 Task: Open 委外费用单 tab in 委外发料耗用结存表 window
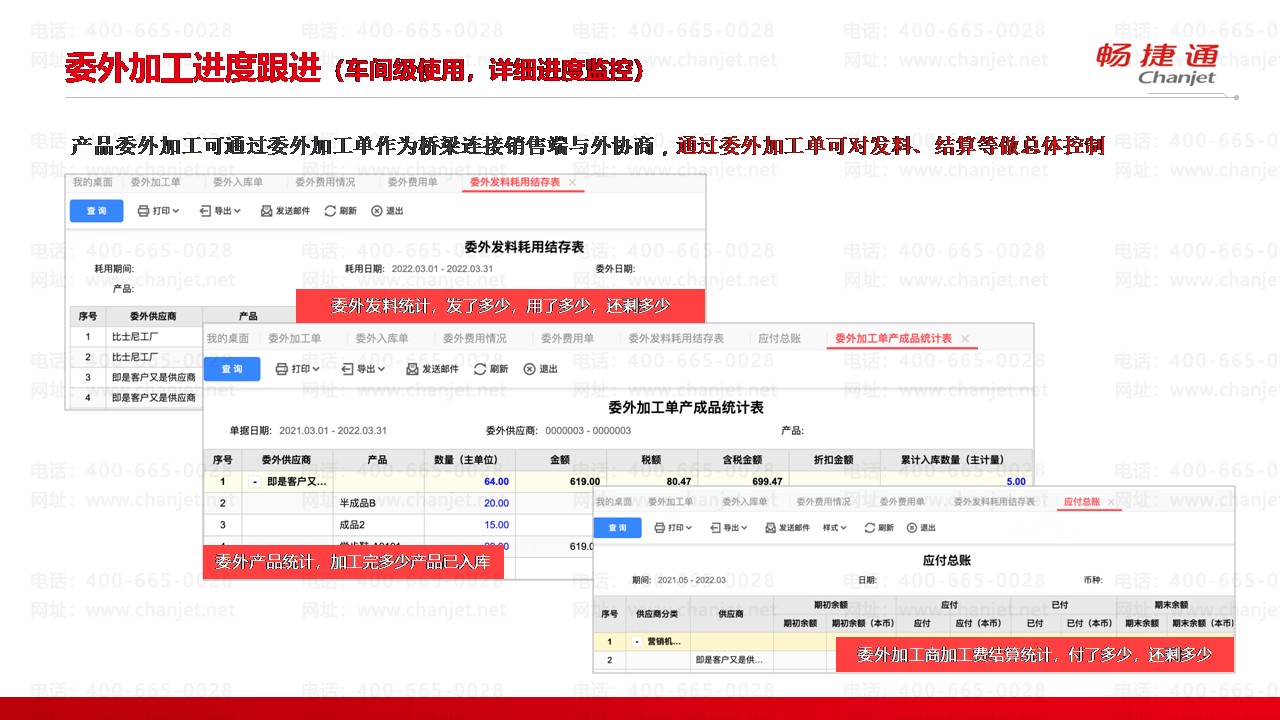click(413, 182)
